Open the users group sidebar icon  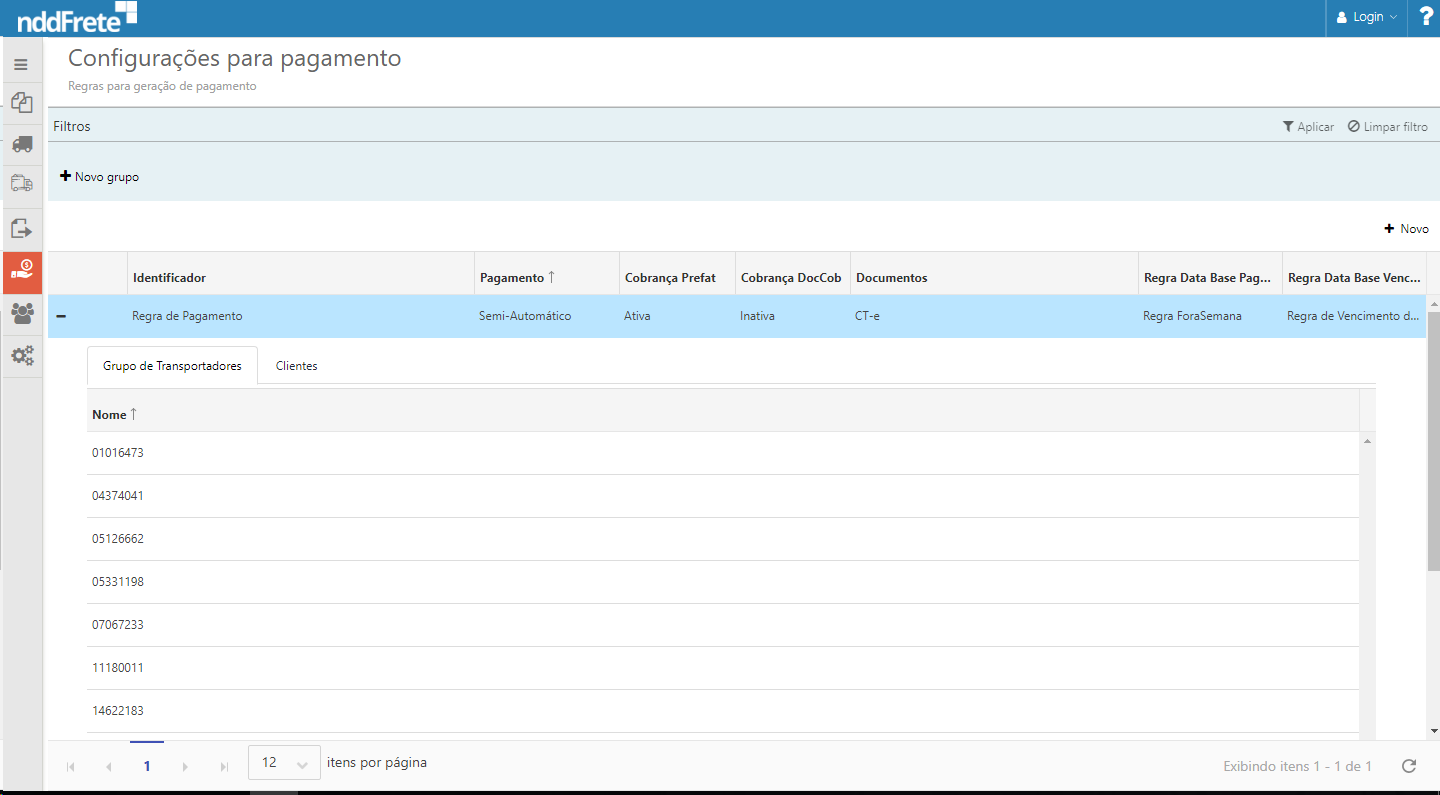coord(21,313)
